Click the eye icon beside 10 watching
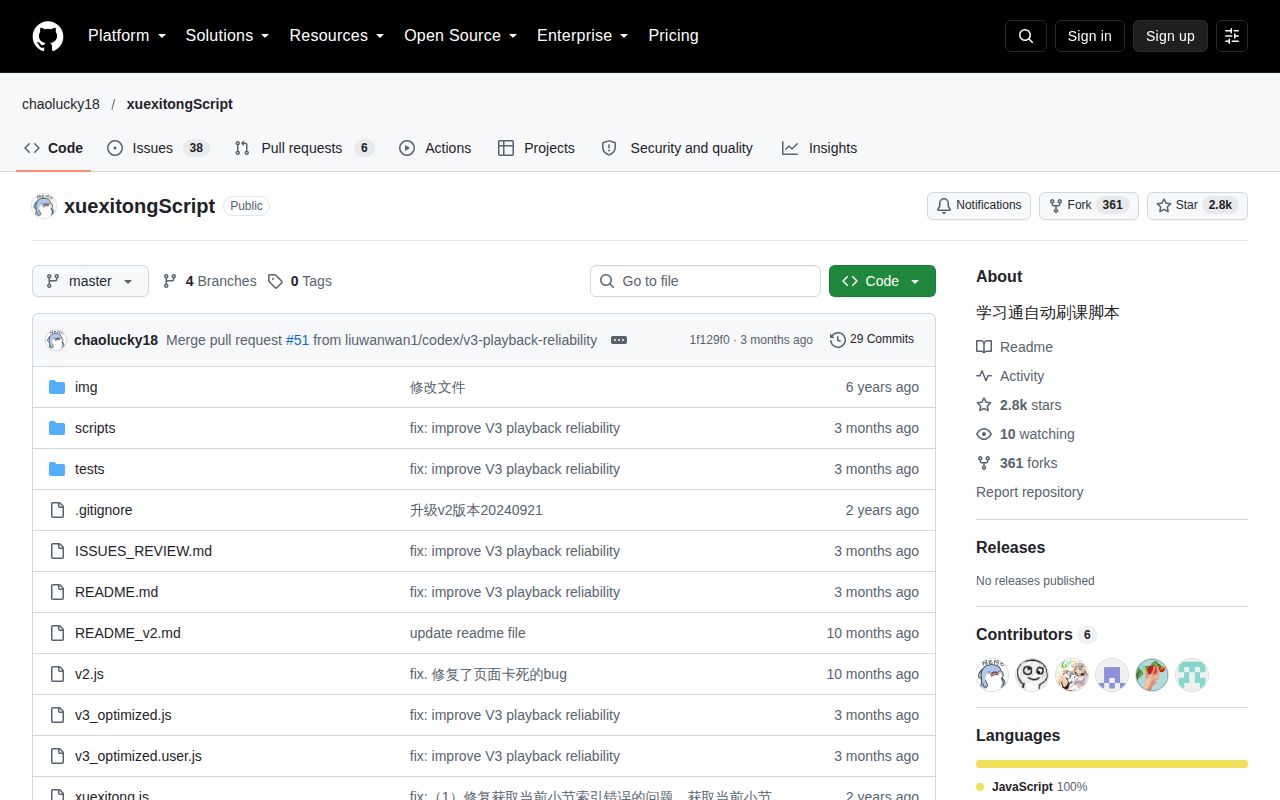This screenshot has width=1280, height=800. point(984,434)
